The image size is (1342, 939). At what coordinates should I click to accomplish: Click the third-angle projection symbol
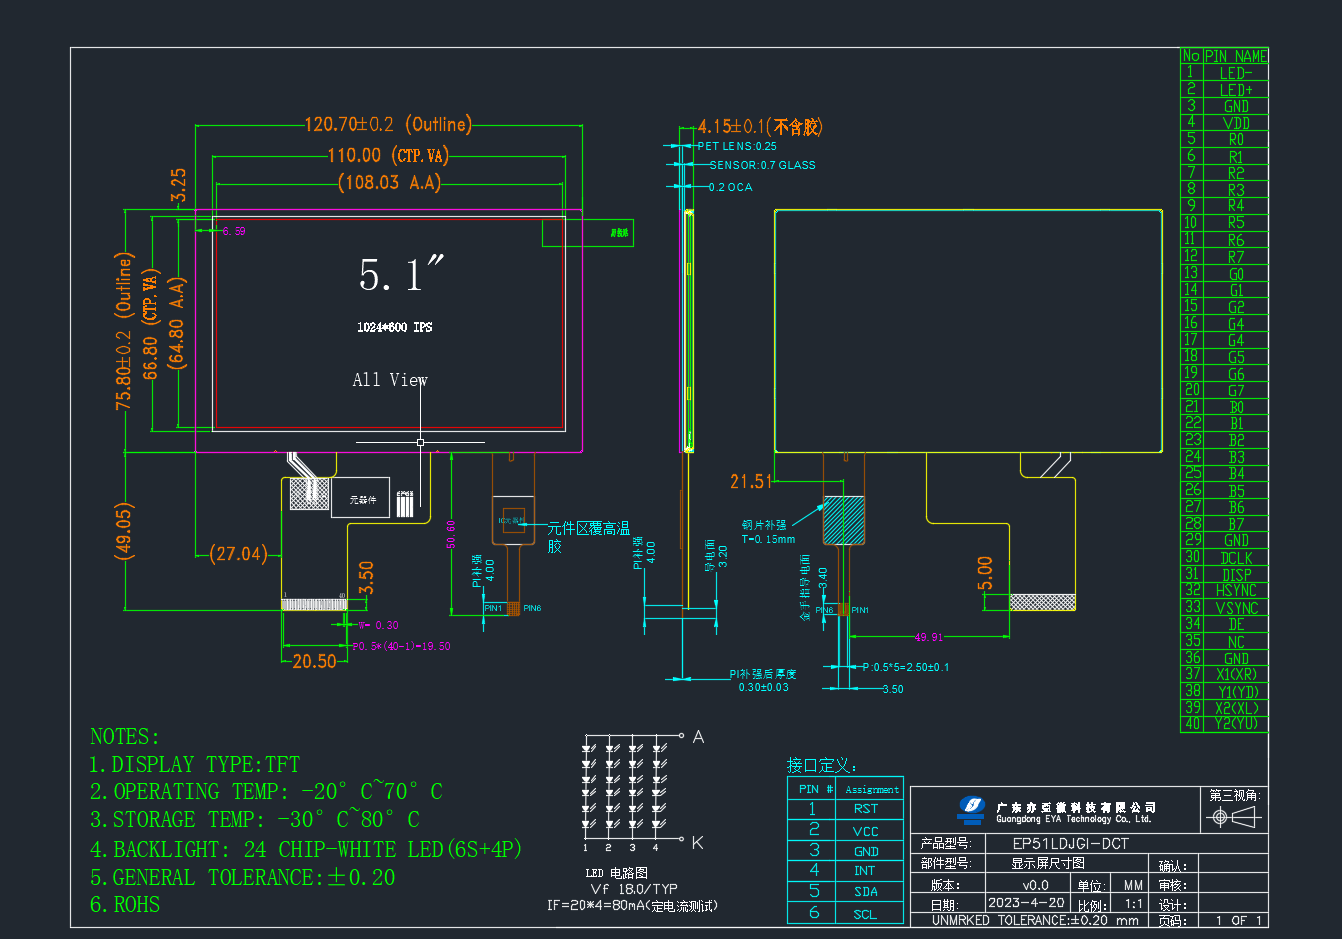(x=1233, y=817)
